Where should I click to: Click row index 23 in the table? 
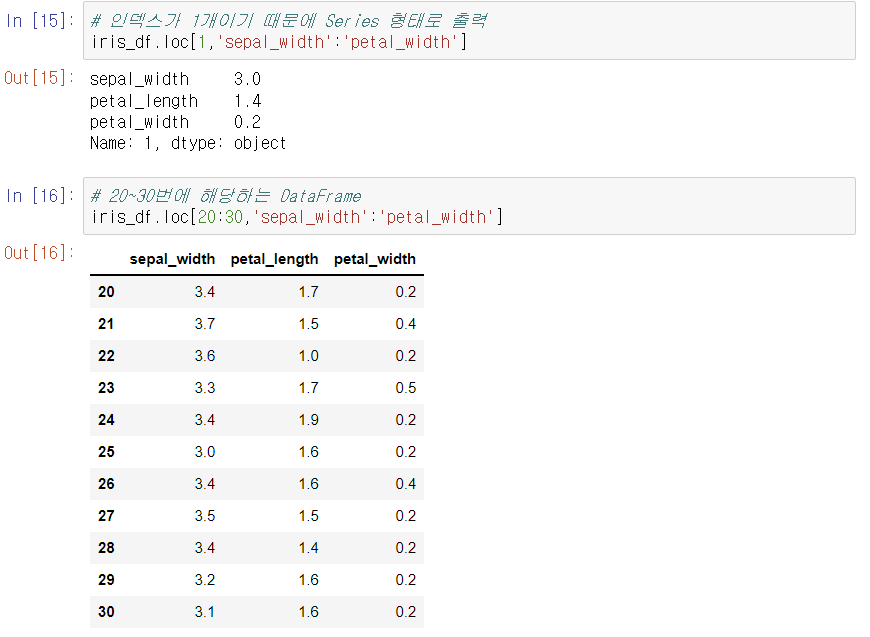106,388
